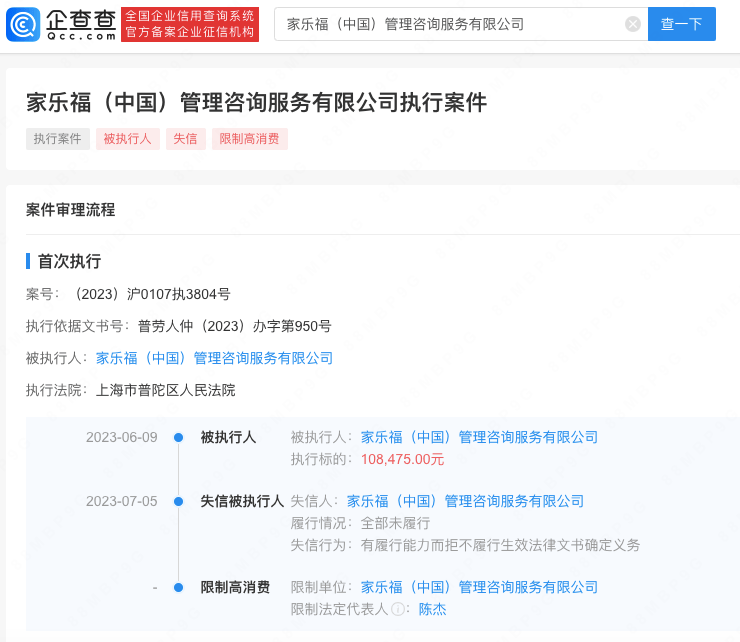The height and width of the screenshot is (642, 740).
Task: Clear the search box with the X icon
Action: (x=632, y=24)
